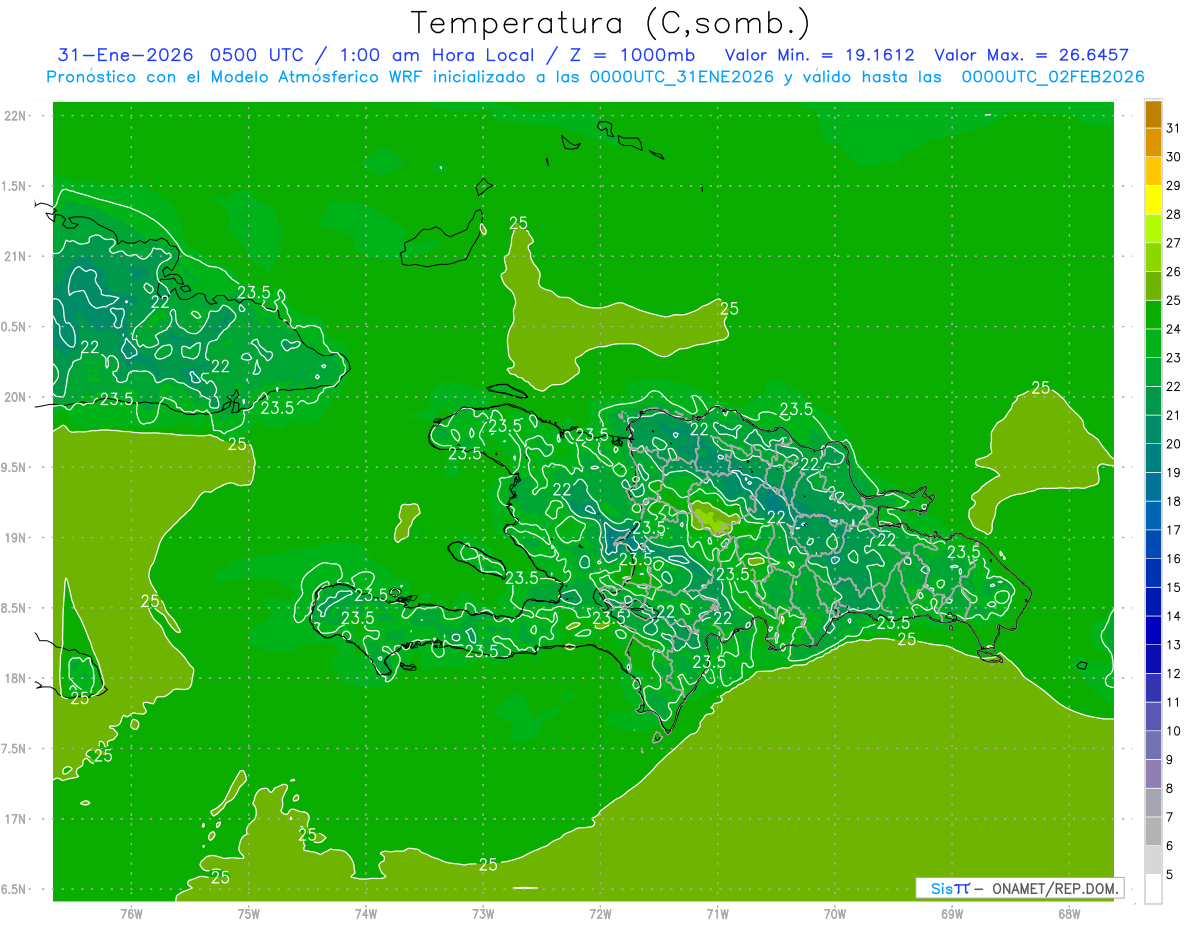Click longitude axis label '68W'
The width and height of the screenshot is (1200, 927).
[x=1069, y=914]
